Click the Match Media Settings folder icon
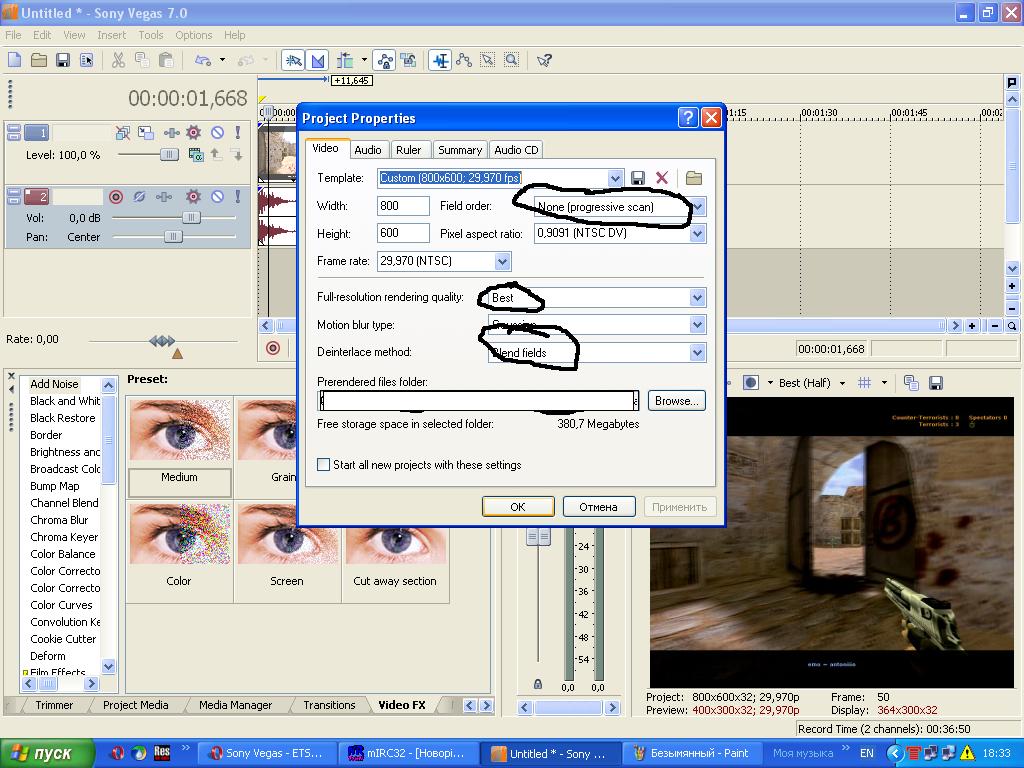 click(x=693, y=178)
